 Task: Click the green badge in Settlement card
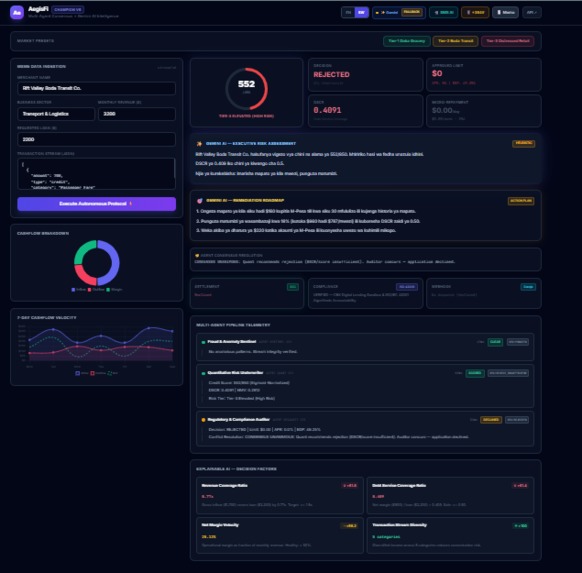pyautogui.click(x=292, y=287)
